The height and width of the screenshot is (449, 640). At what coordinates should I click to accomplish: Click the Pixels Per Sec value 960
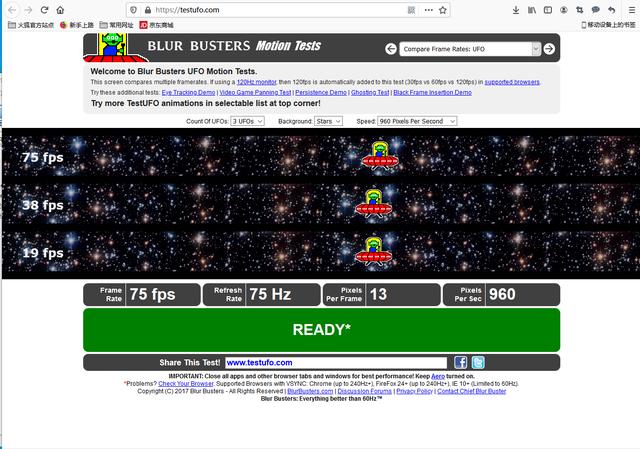502,294
